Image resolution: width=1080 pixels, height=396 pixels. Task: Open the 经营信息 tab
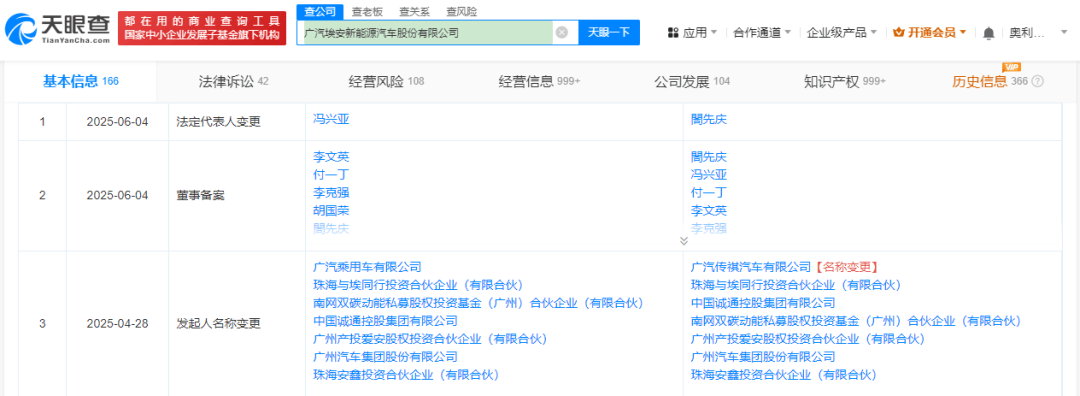click(x=539, y=81)
